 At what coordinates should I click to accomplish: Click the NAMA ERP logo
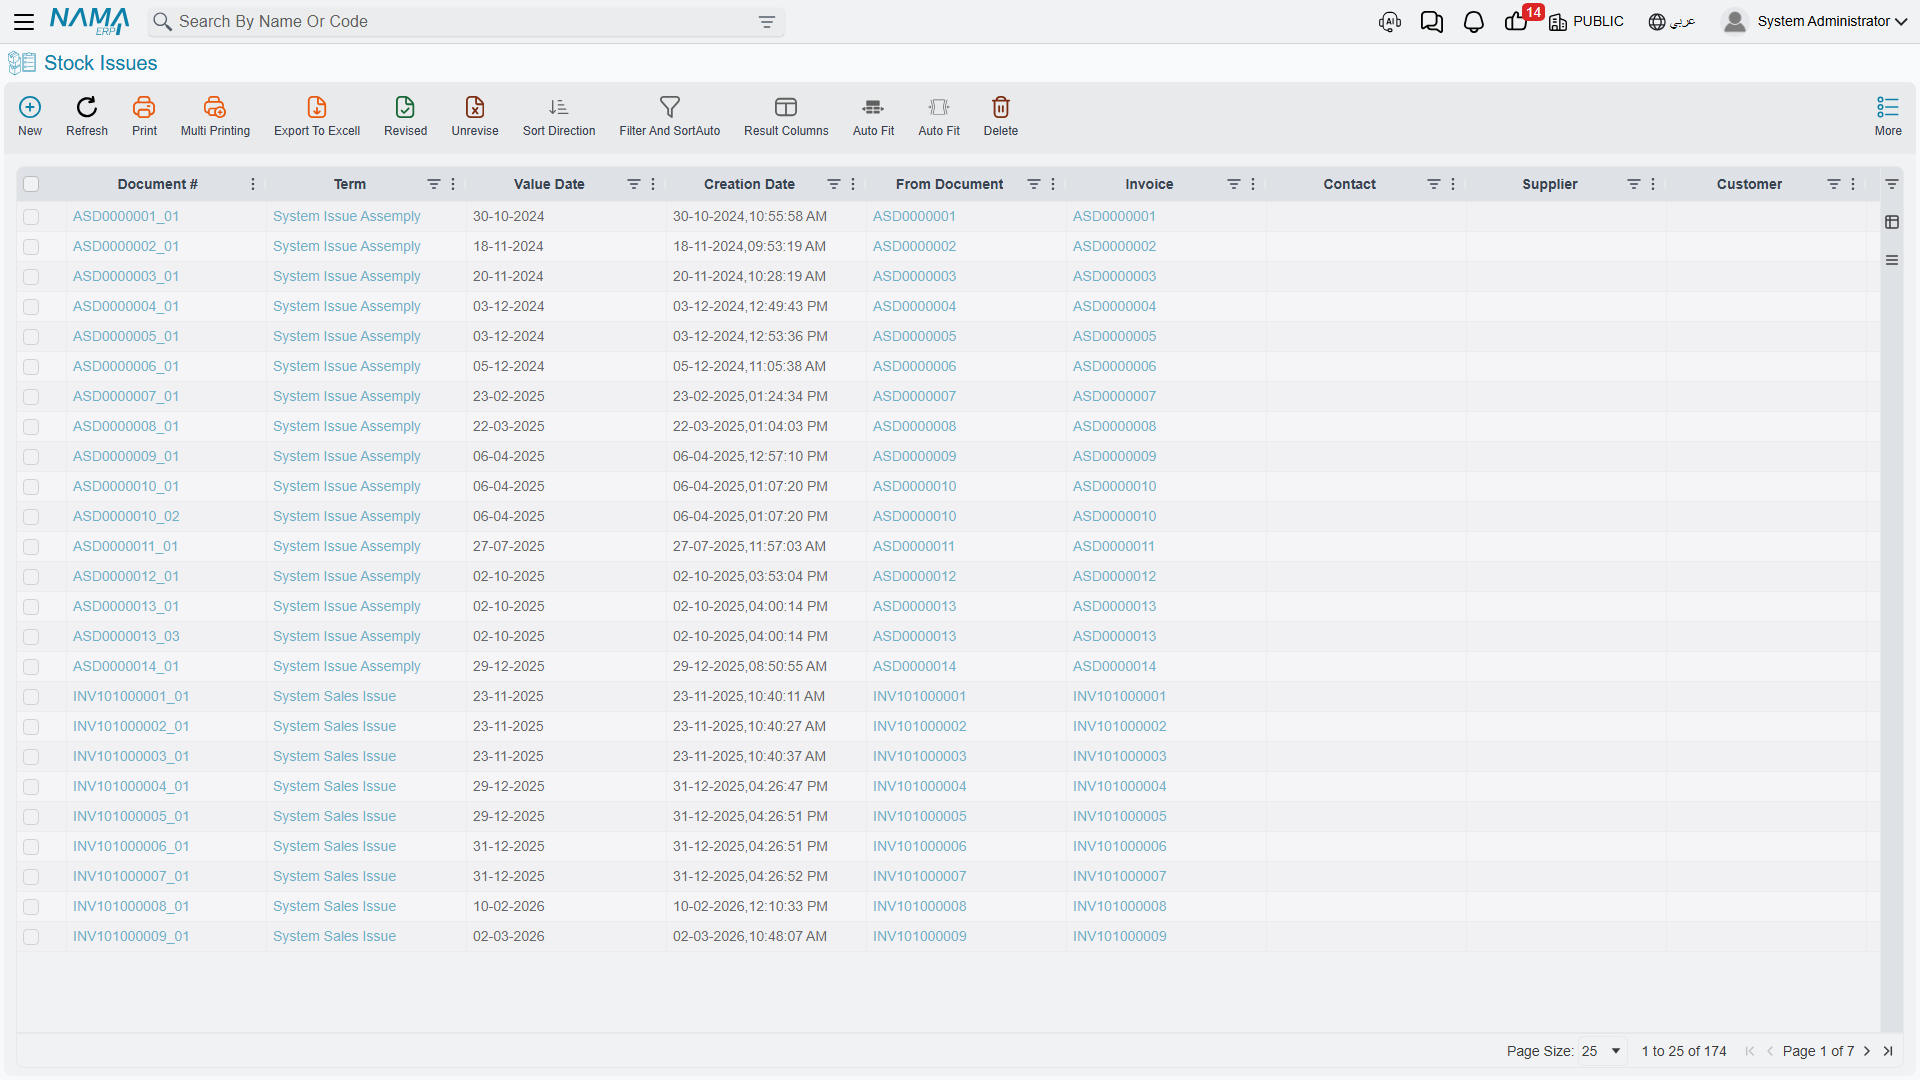pyautogui.click(x=90, y=21)
